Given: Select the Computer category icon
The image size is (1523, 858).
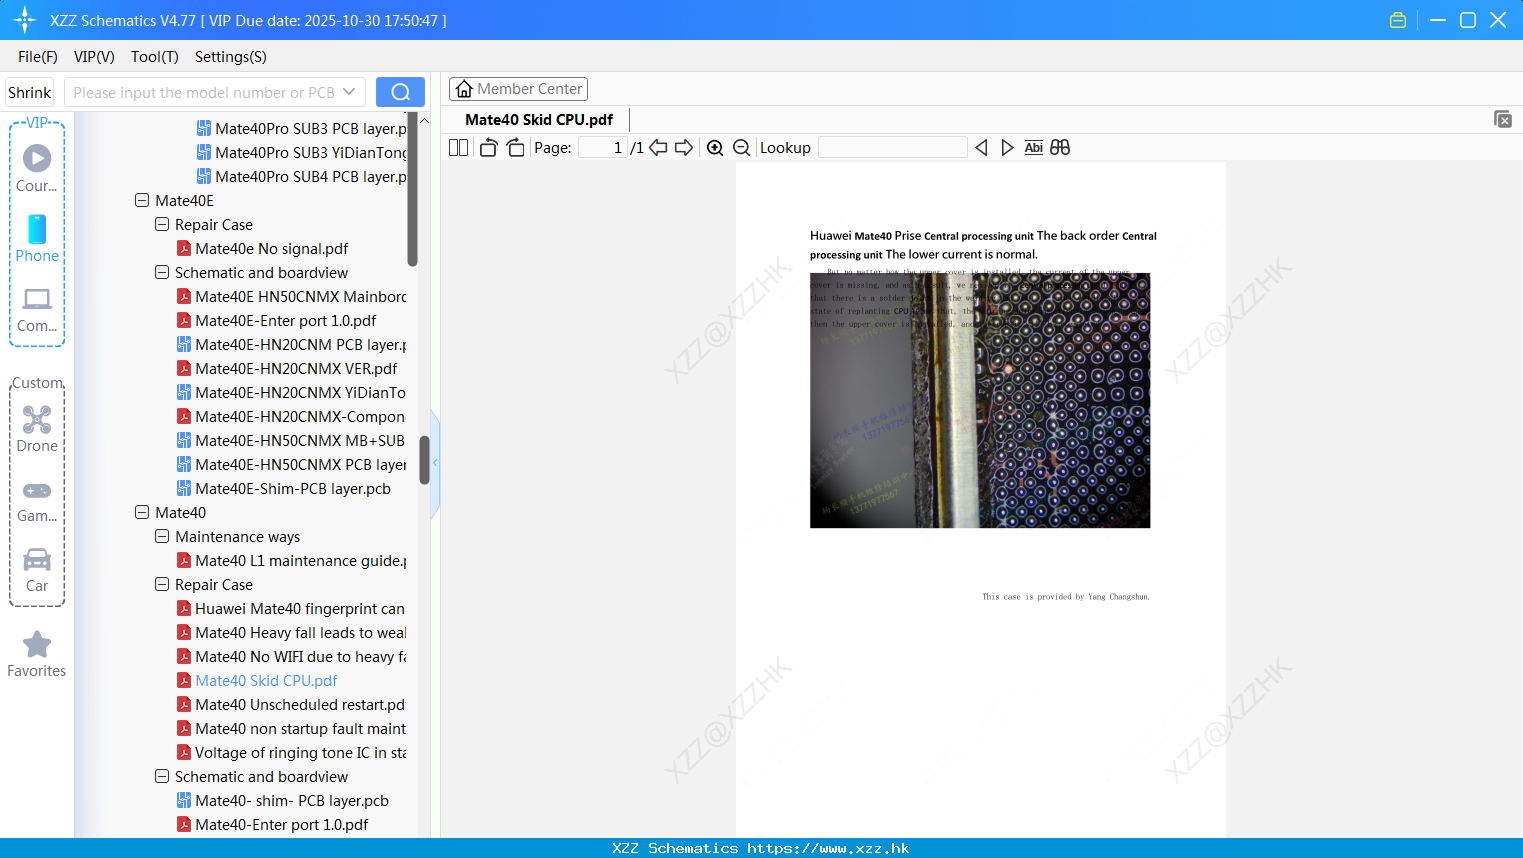Looking at the screenshot, I should (37, 310).
